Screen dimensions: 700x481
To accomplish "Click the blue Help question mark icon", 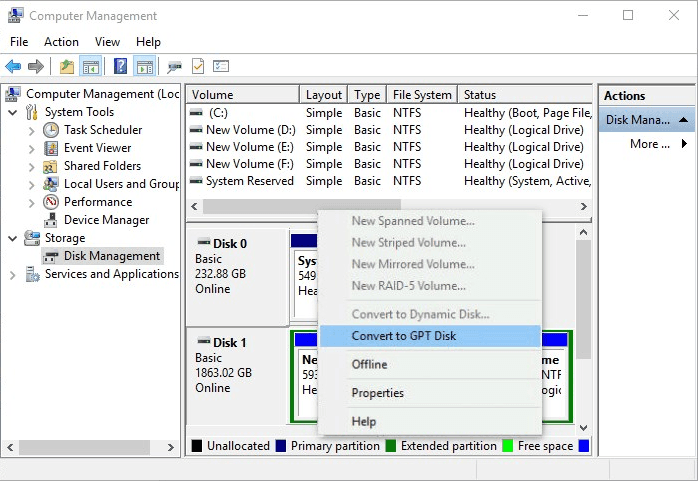I will click(120, 67).
